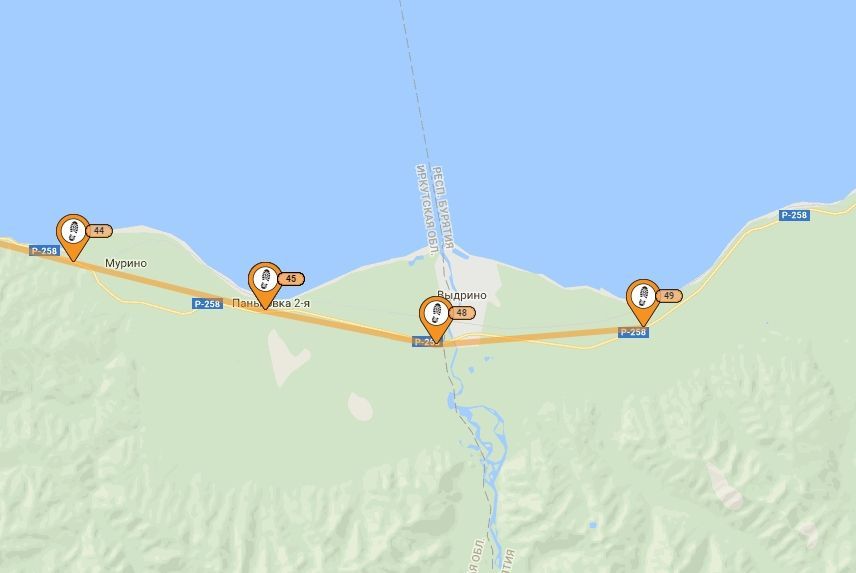Click the footprint marker numbered 49

(x=643, y=300)
